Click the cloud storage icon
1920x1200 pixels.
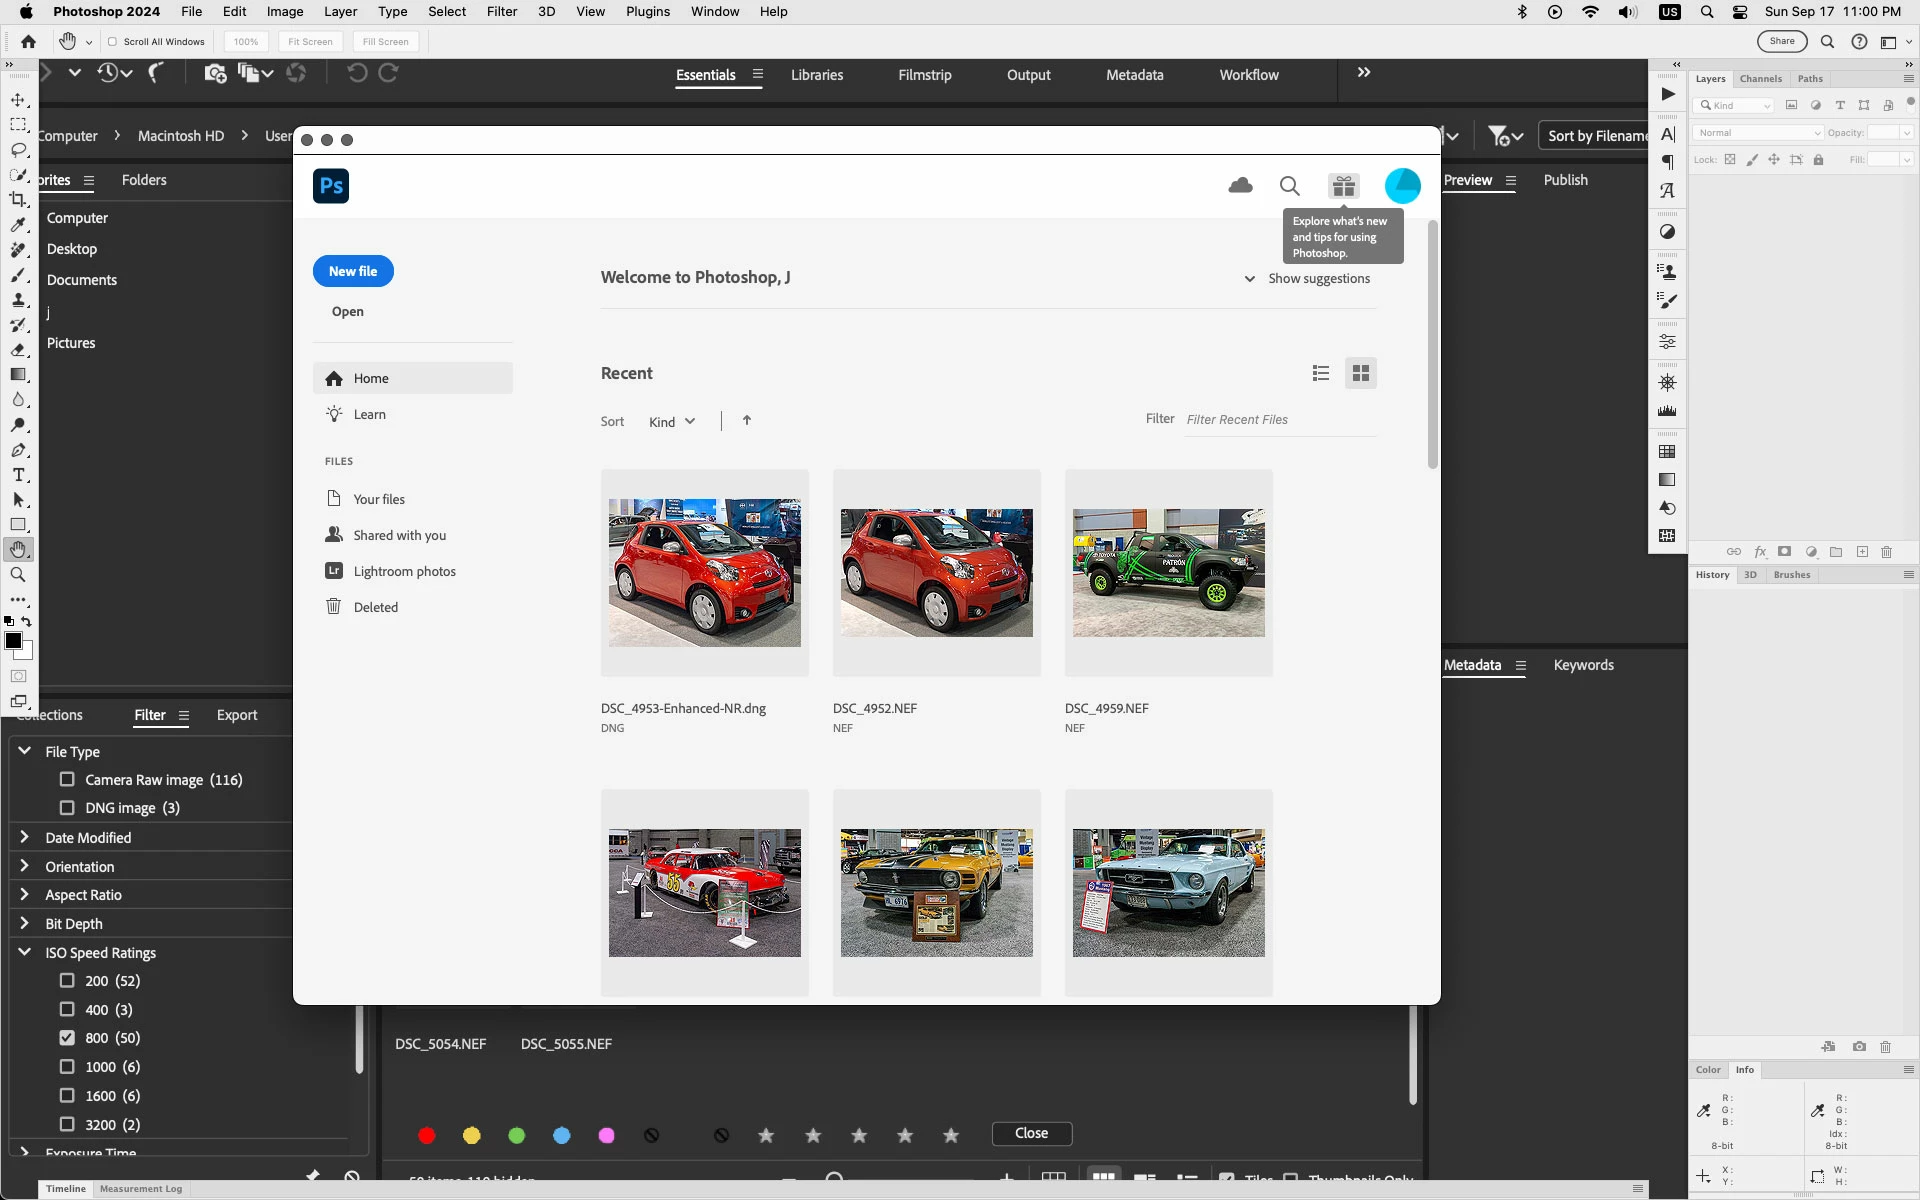pos(1240,186)
